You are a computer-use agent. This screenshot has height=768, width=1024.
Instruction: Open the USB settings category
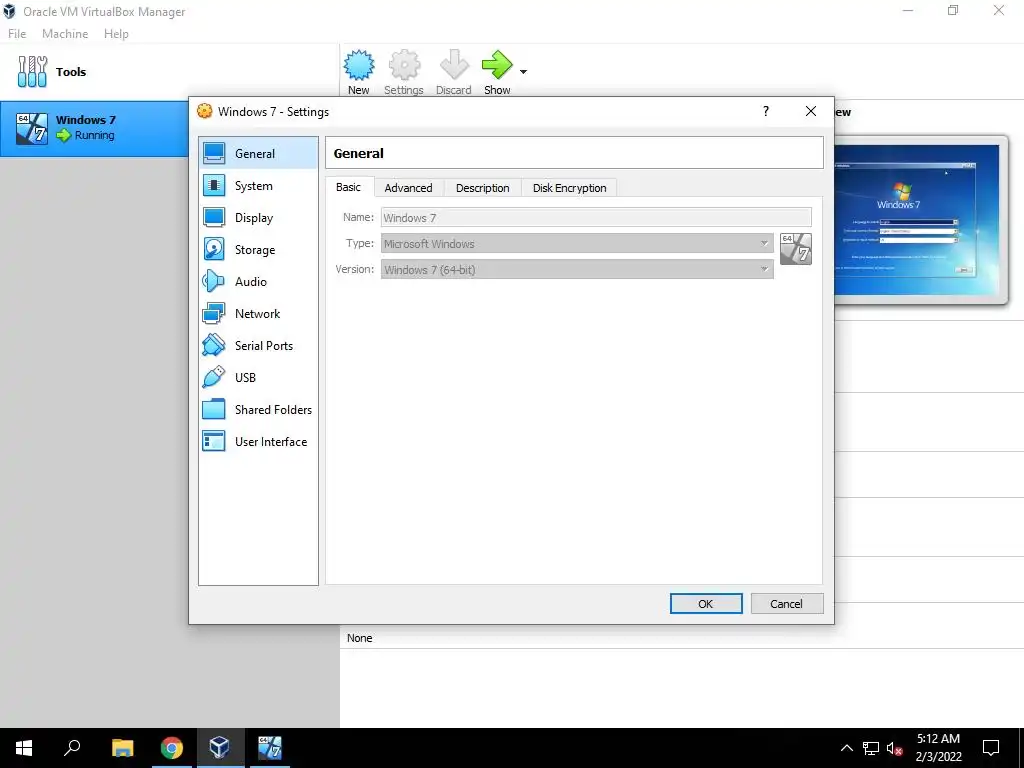click(258, 377)
